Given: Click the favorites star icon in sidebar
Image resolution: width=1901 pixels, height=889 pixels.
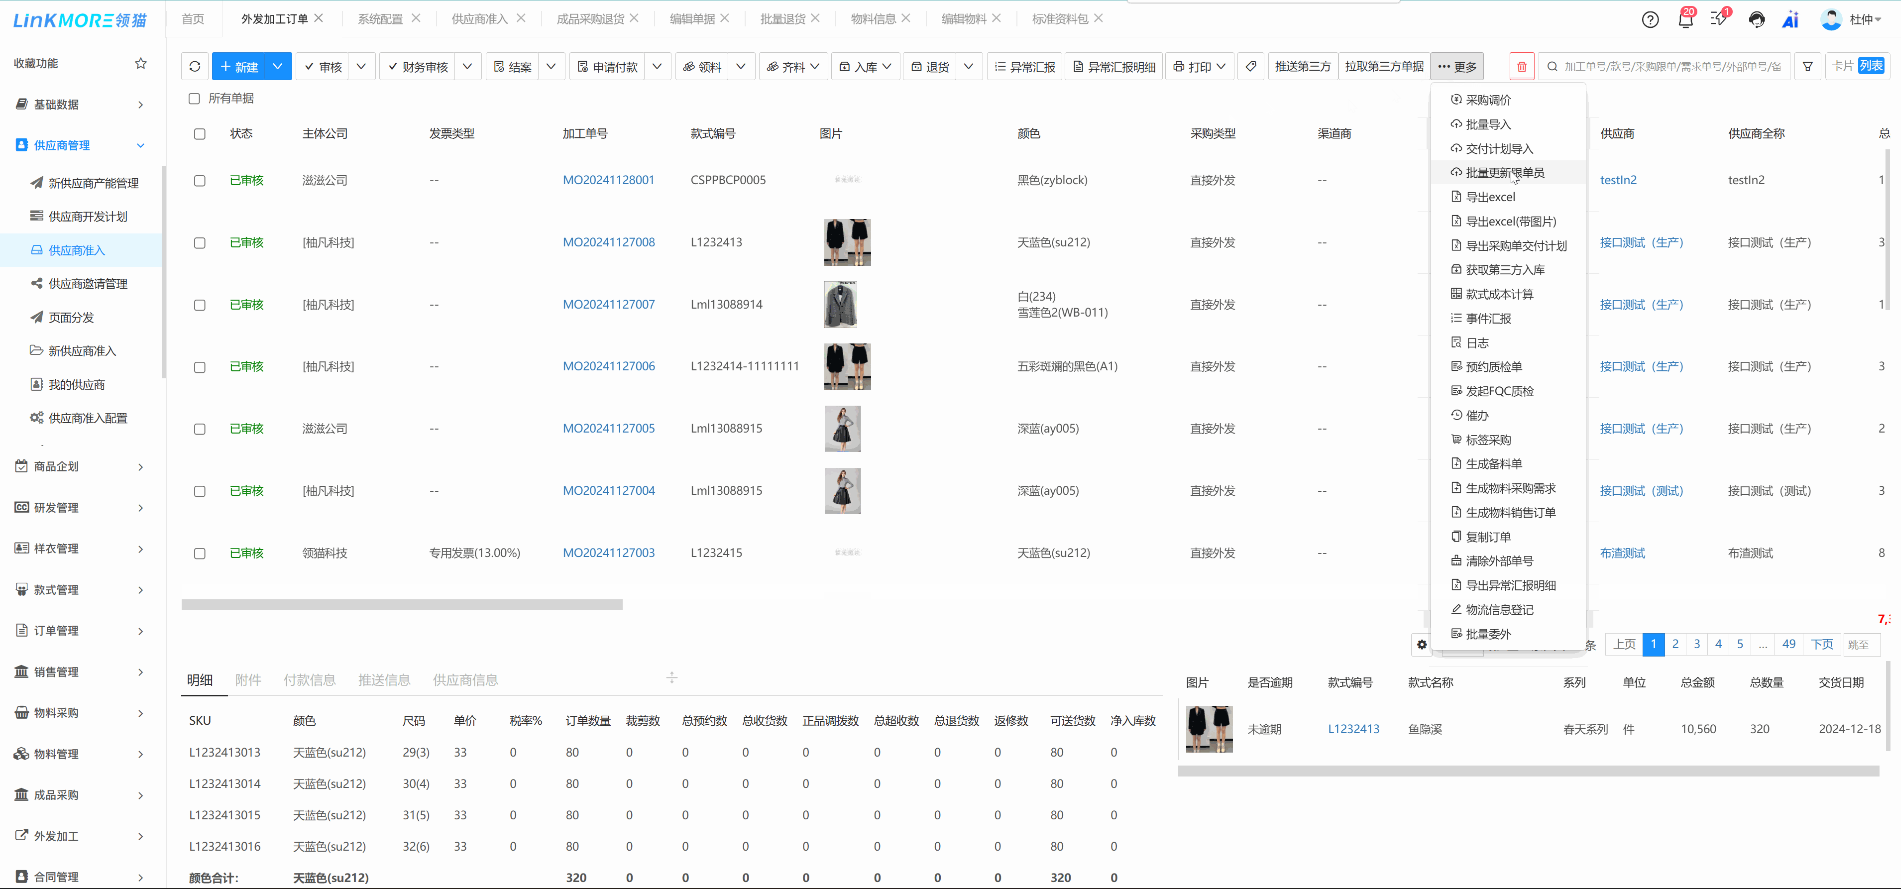Looking at the screenshot, I should (x=141, y=63).
